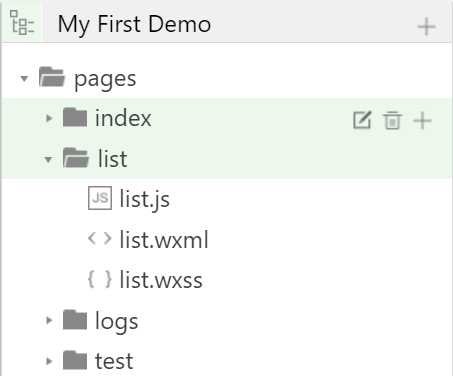Collapse the pages folder arrow

[24, 79]
